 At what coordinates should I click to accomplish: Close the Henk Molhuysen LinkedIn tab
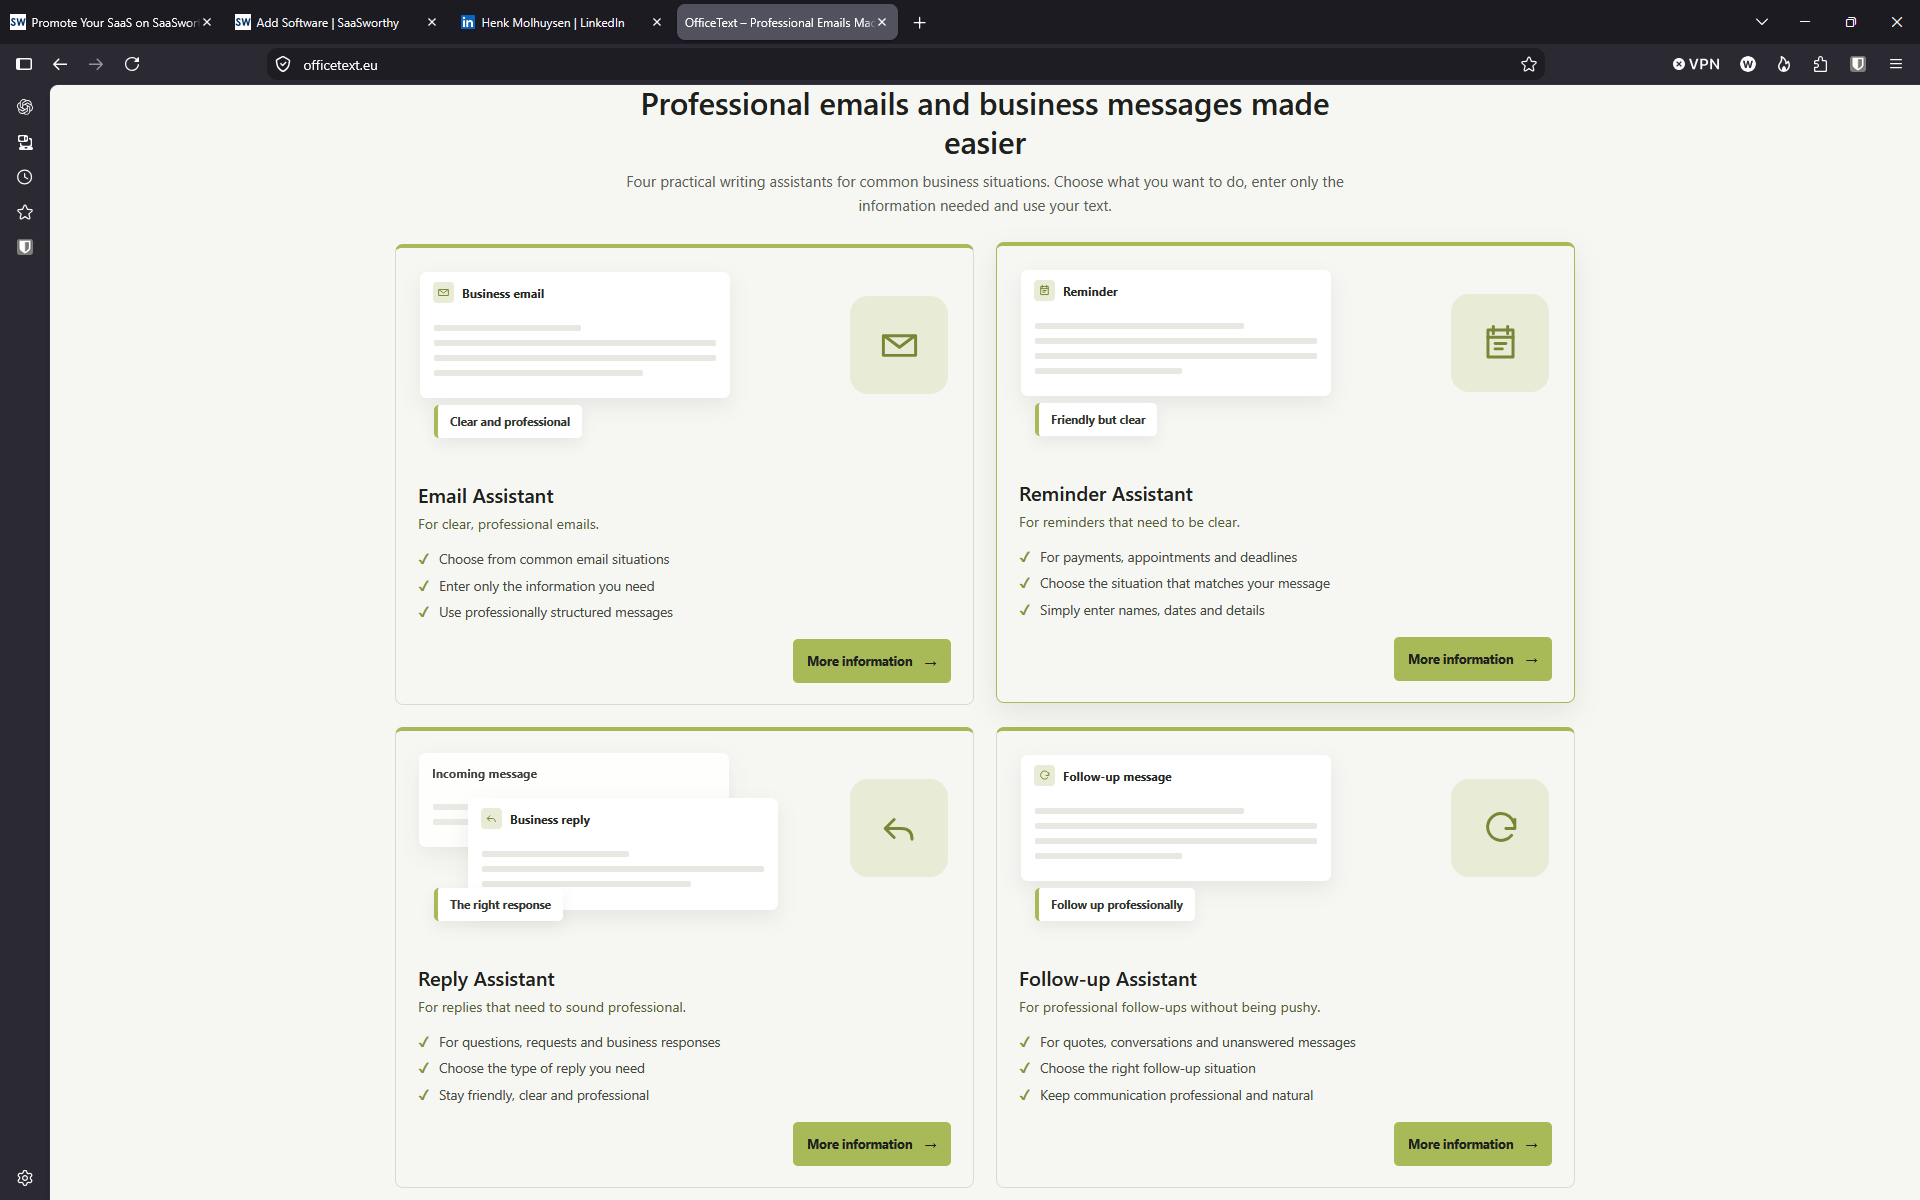[x=657, y=22]
